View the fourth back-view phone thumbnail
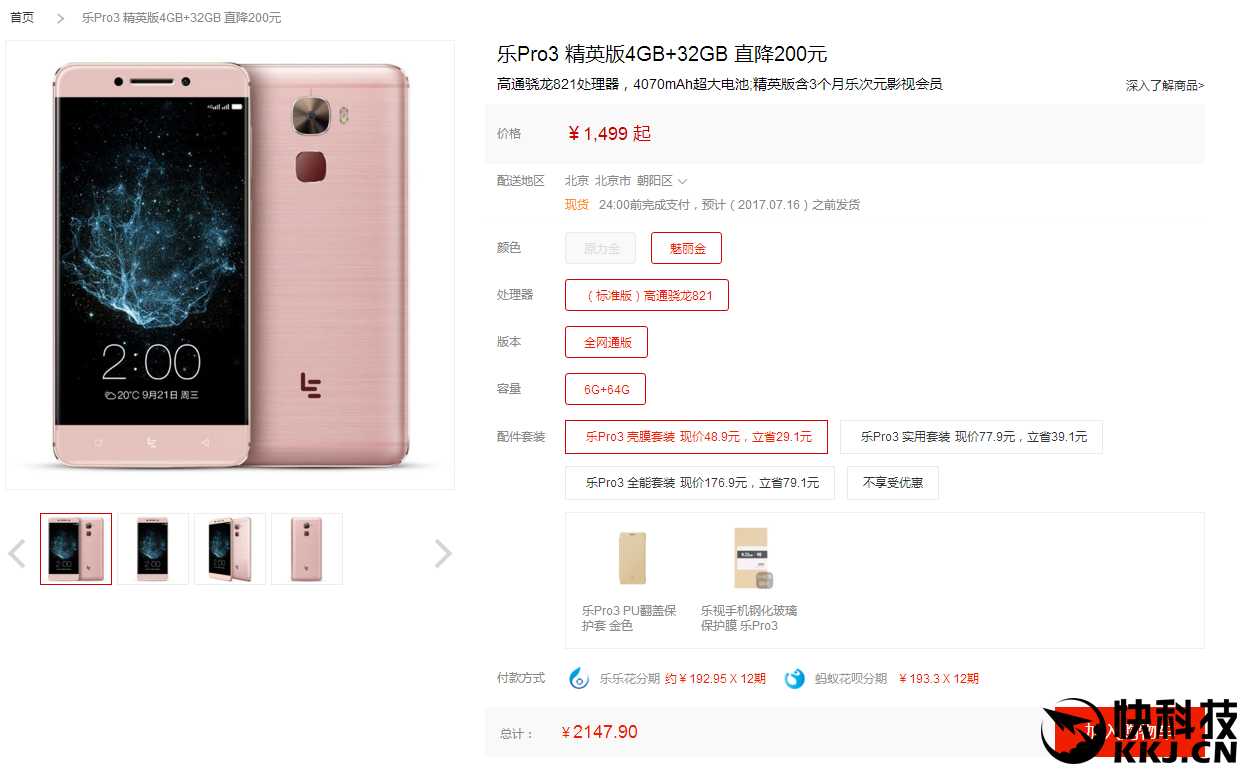The width and height of the screenshot is (1247, 774). click(307, 549)
